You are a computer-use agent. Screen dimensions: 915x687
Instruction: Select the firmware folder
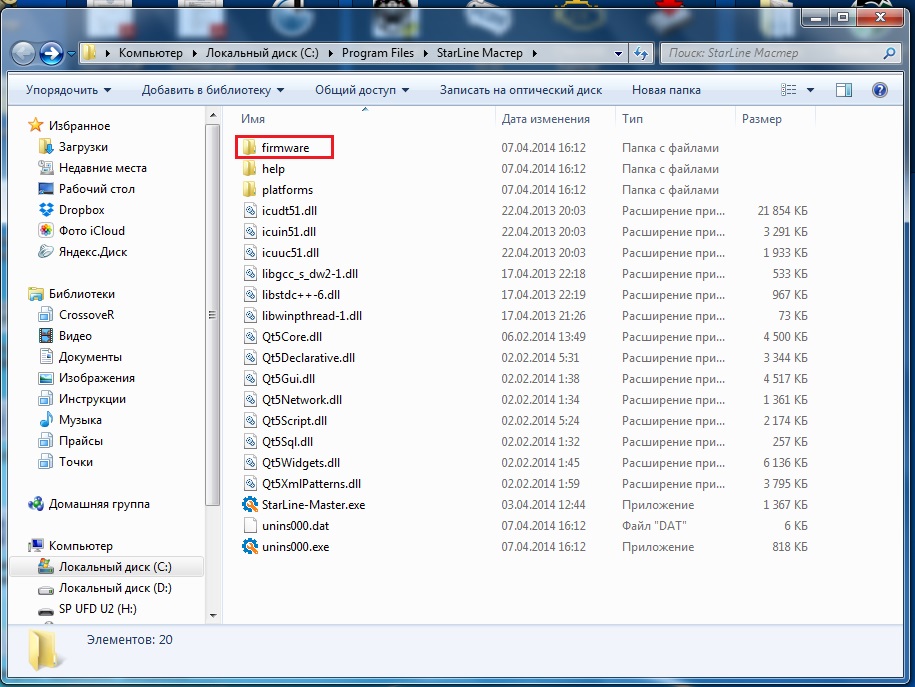pyautogui.click(x=285, y=148)
